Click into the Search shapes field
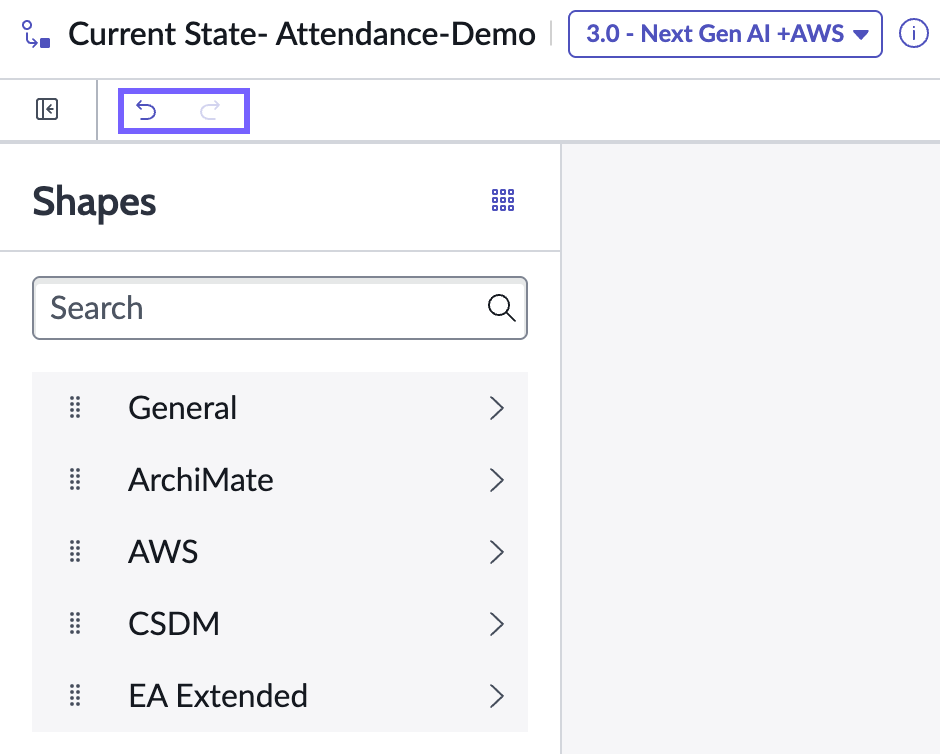The image size is (940, 754). point(280,308)
